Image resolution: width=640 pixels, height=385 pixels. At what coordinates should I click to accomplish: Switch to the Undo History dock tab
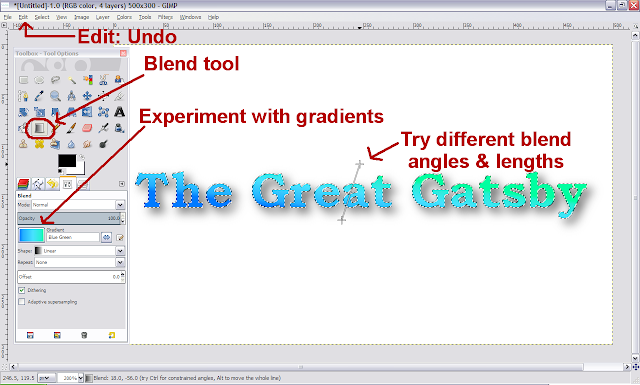pos(52,184)
